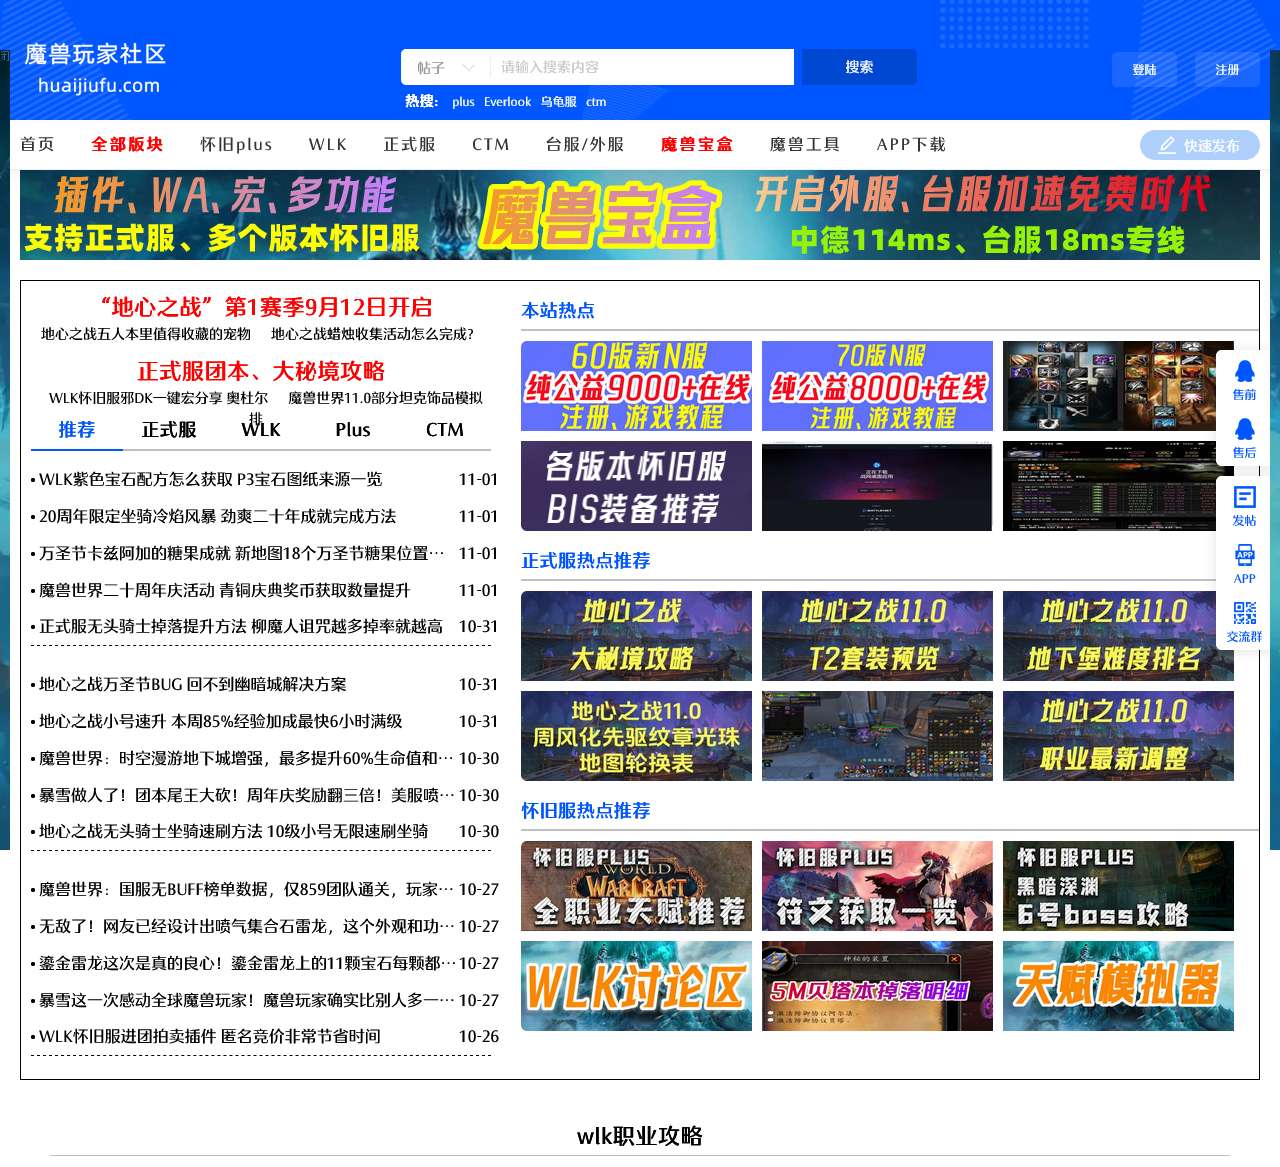
Task: Click the 售前 QQ penguin icon
Action: point(1244,371)
